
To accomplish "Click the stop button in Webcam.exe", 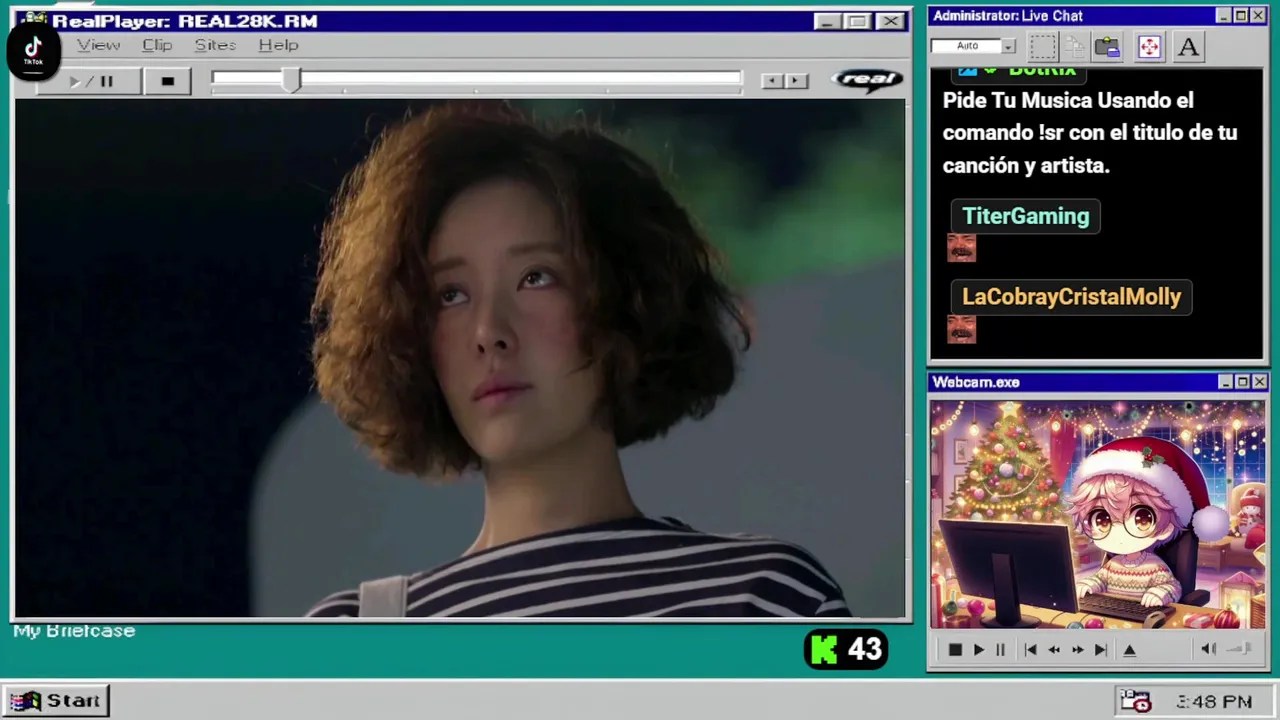I will pyautogui.click(x=955, y=650).
